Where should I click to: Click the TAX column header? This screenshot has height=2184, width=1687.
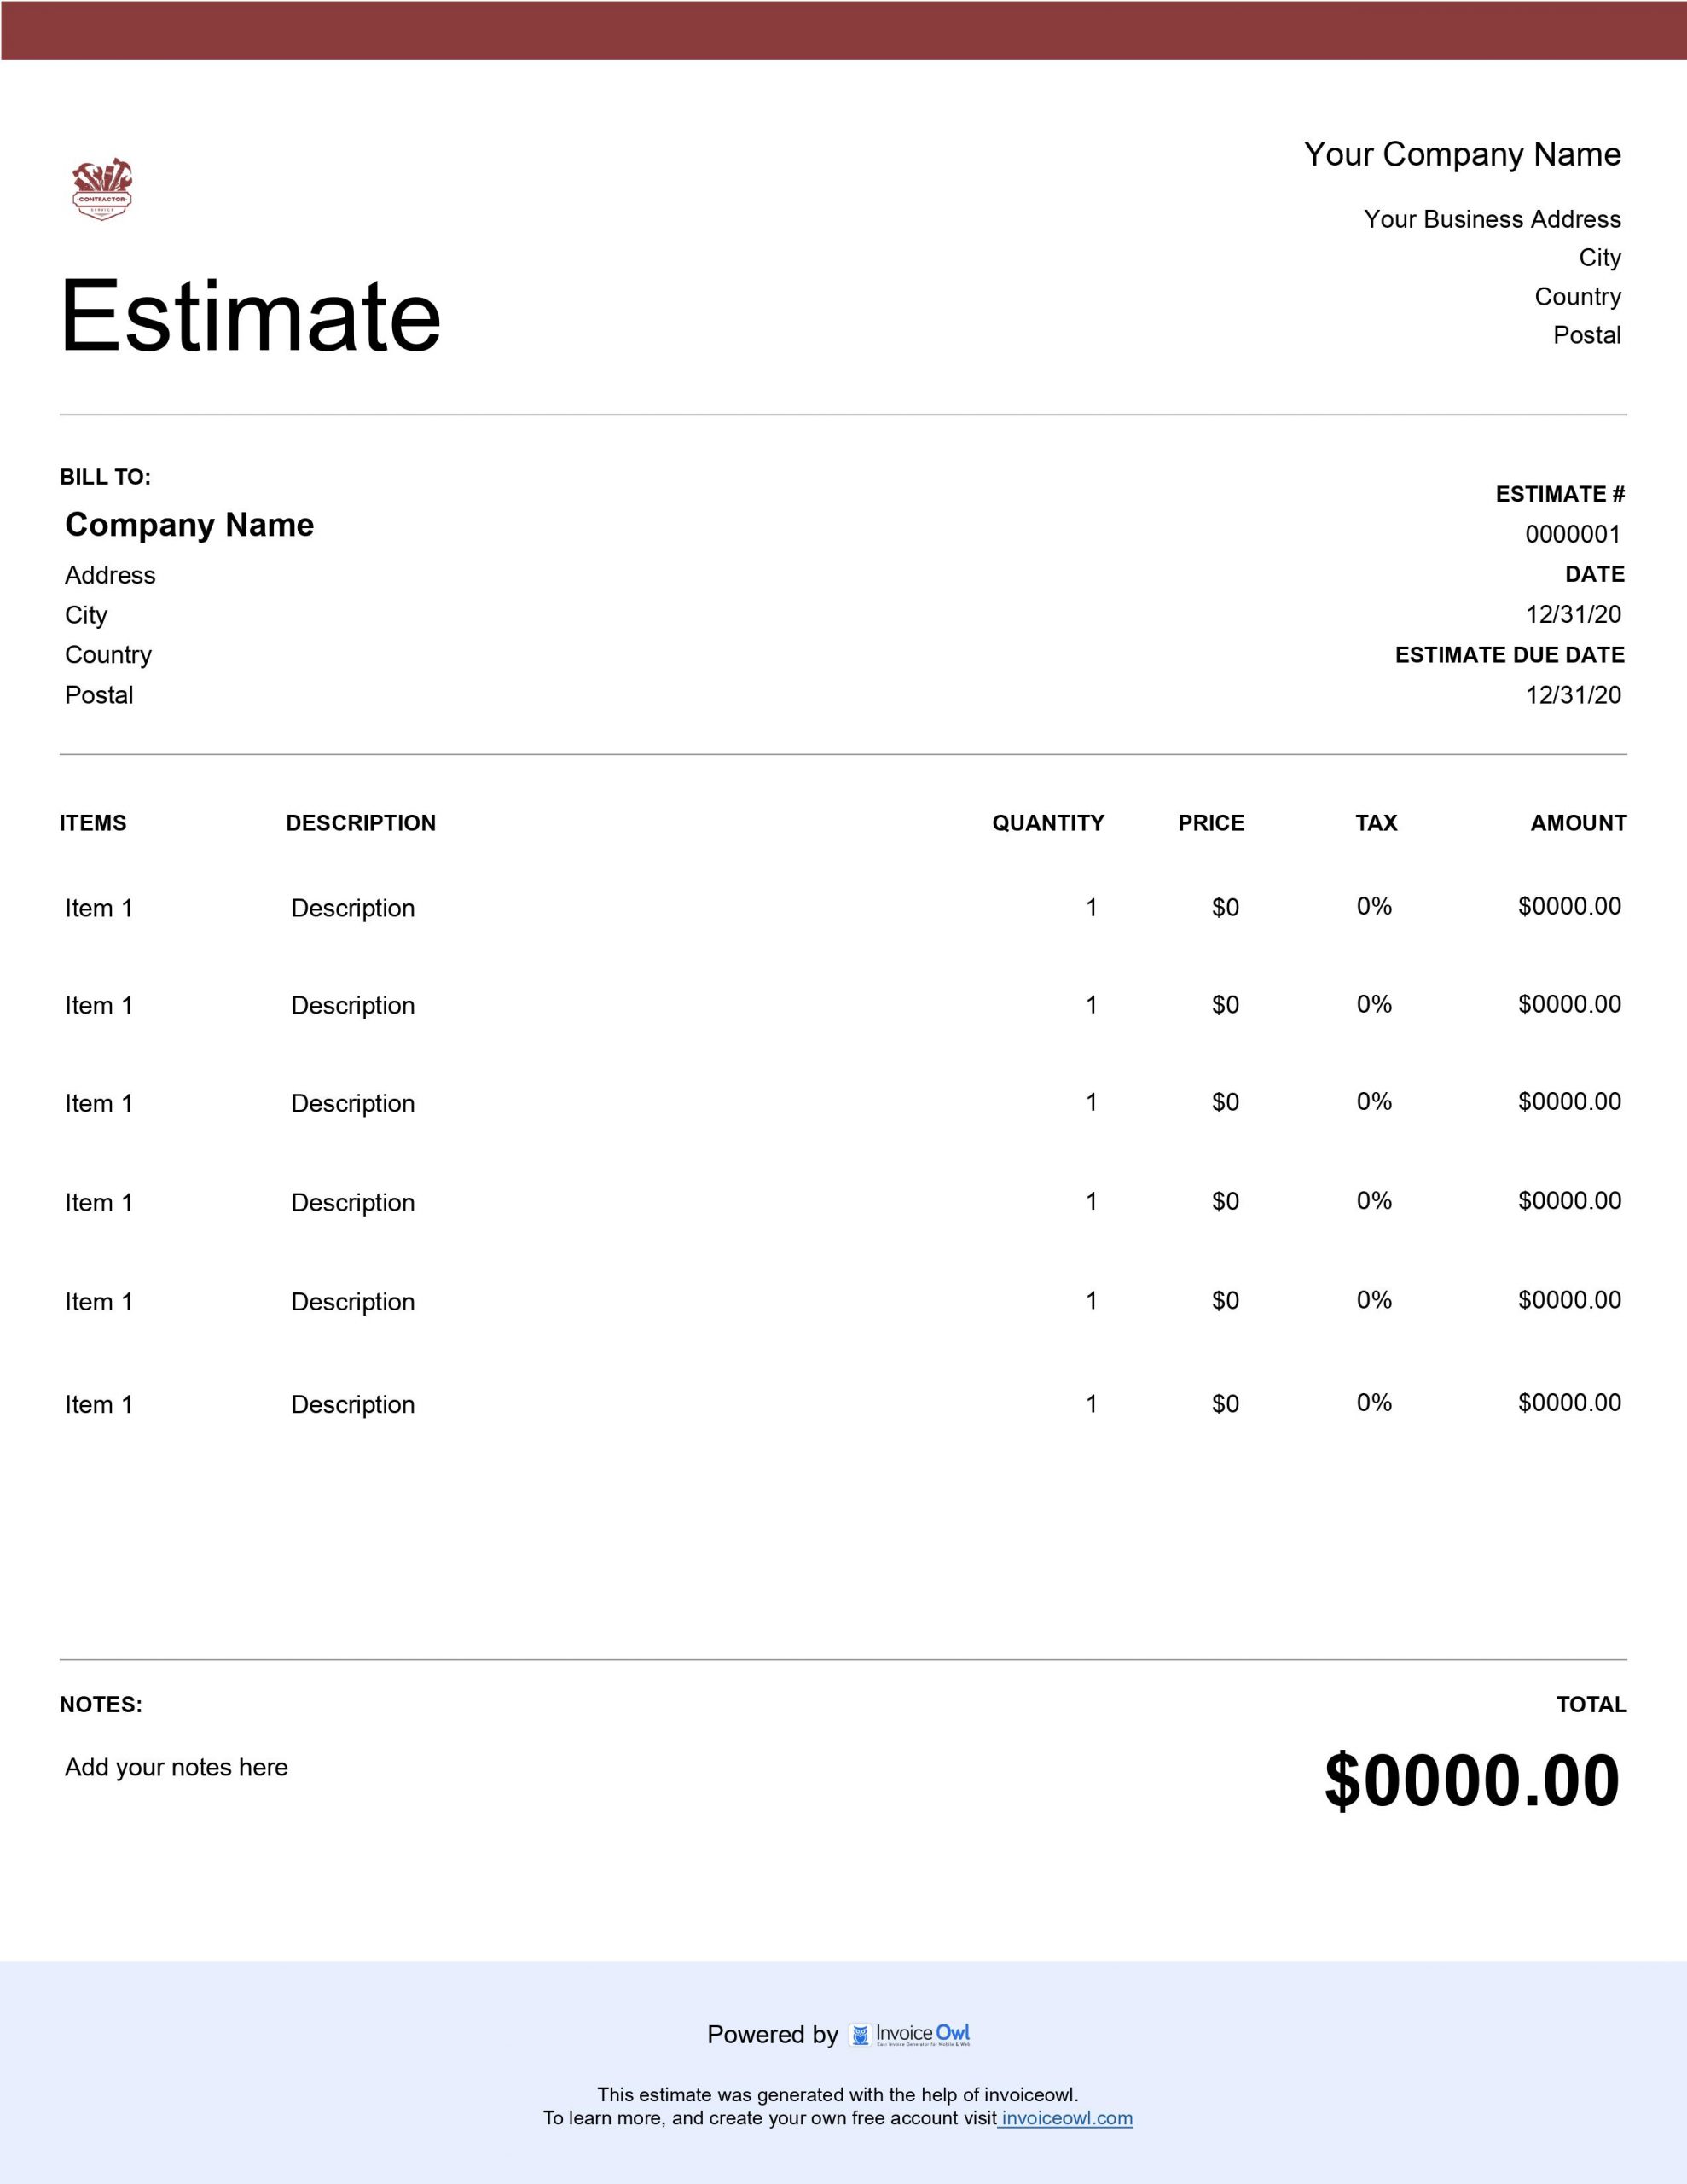1375,823
